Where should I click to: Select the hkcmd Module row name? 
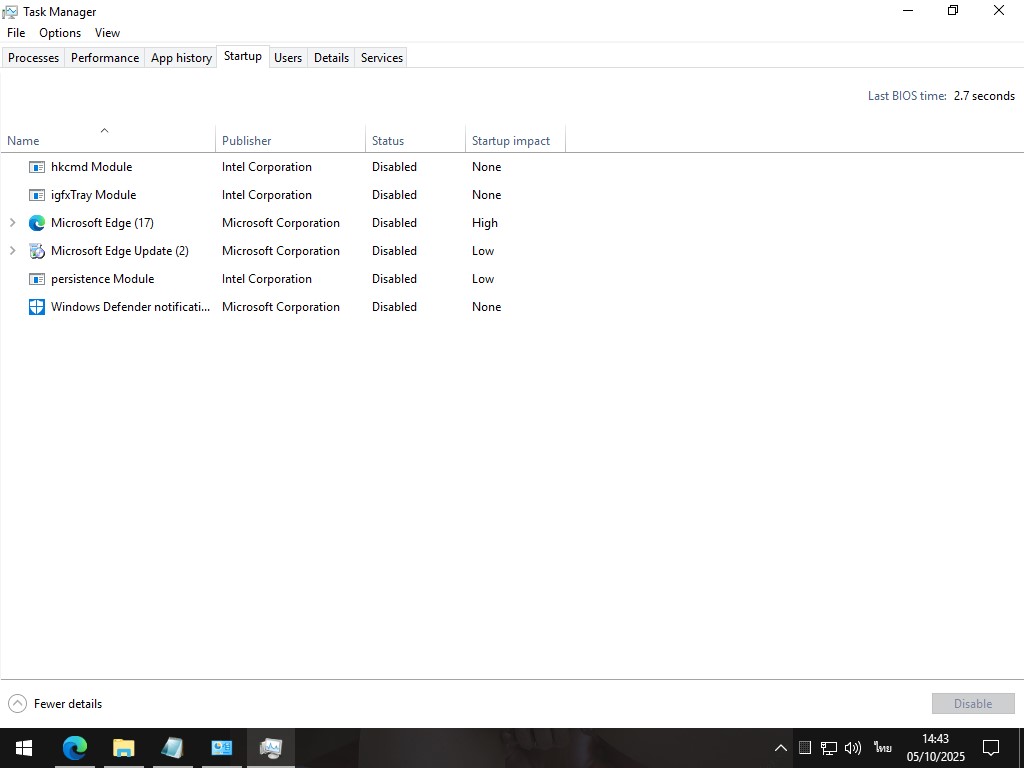click(x=91, y=167)
